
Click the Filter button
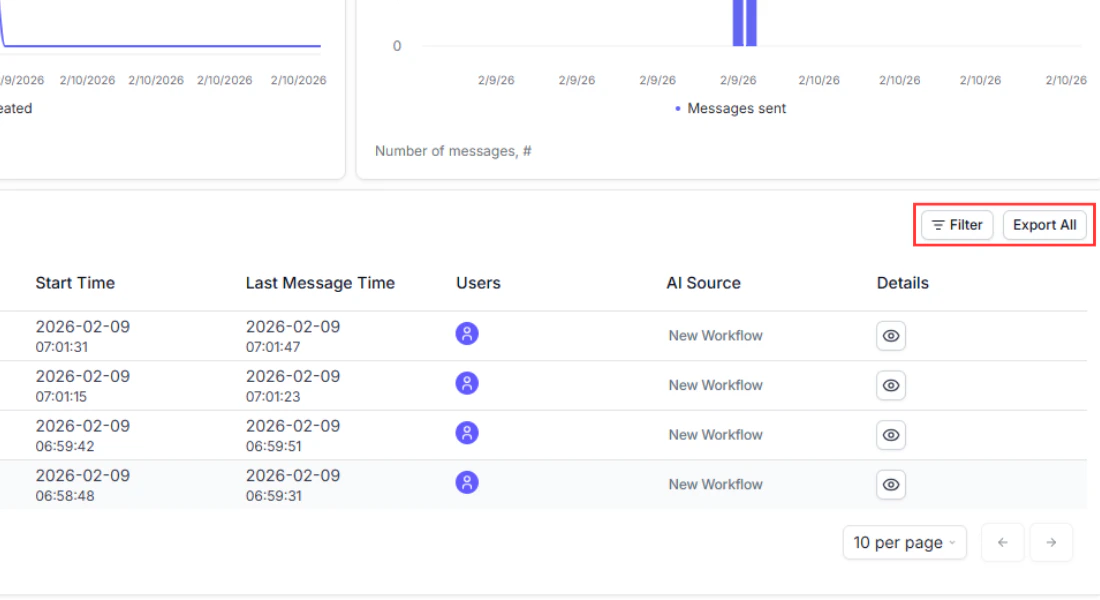[x=956, y=225]
